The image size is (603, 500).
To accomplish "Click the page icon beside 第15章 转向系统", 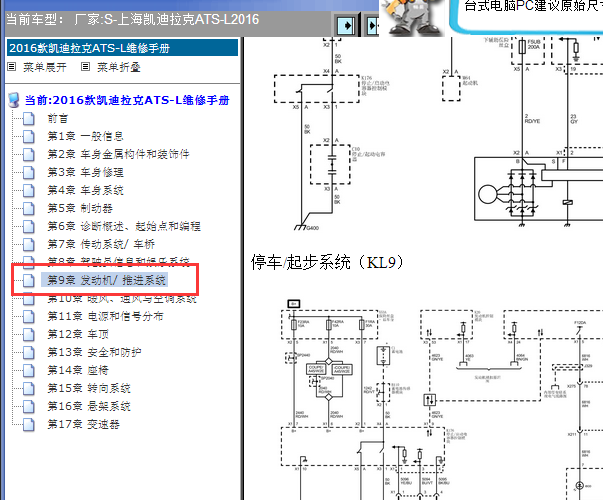I will point(28,389).
